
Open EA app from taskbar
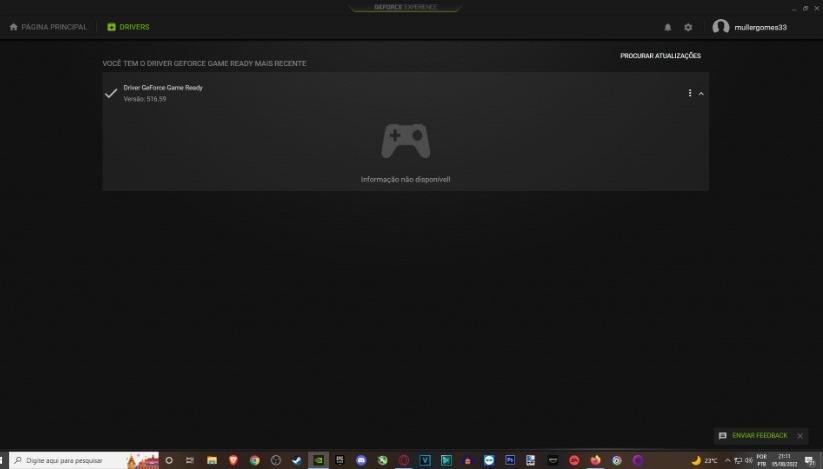[x=574, y=460]
